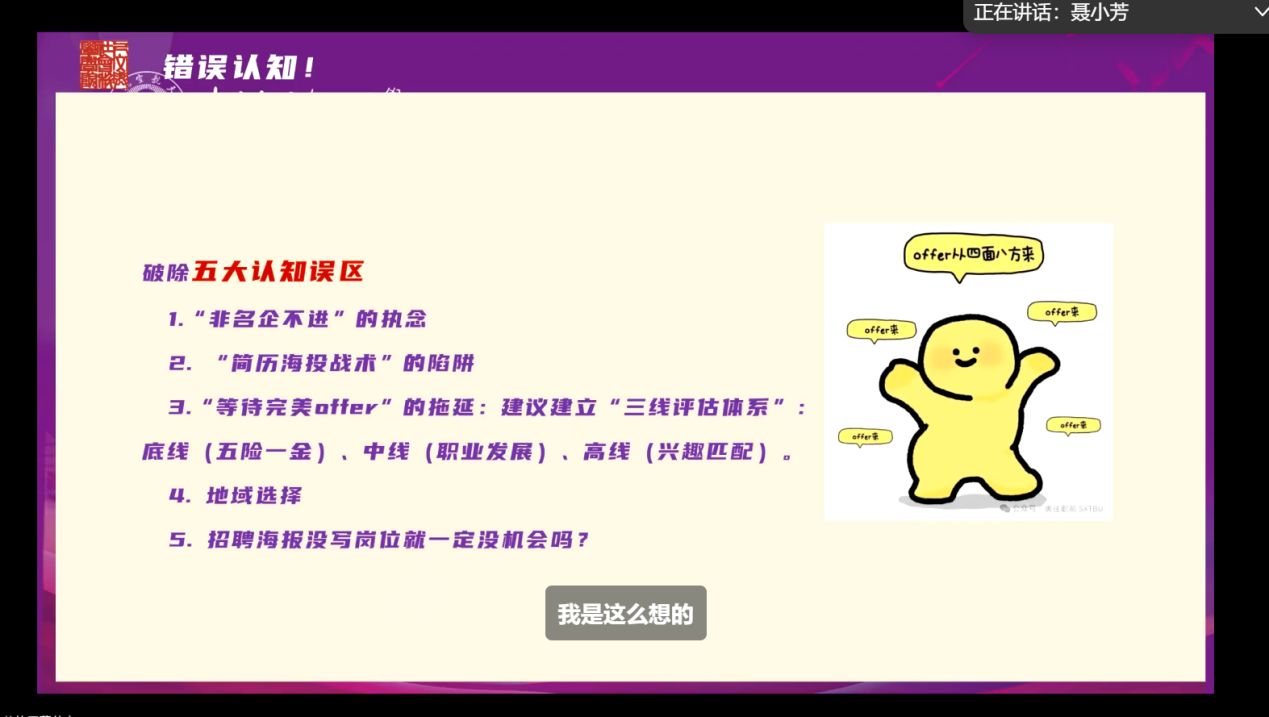Click the subtitle caption '我是这么想的'
Image resolution: width=1269 pixels, height=717 pixels.
[625, 613]
